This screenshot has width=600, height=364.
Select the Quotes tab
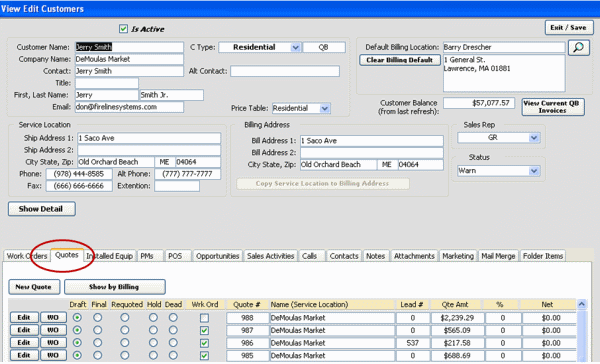pos(67,255)
